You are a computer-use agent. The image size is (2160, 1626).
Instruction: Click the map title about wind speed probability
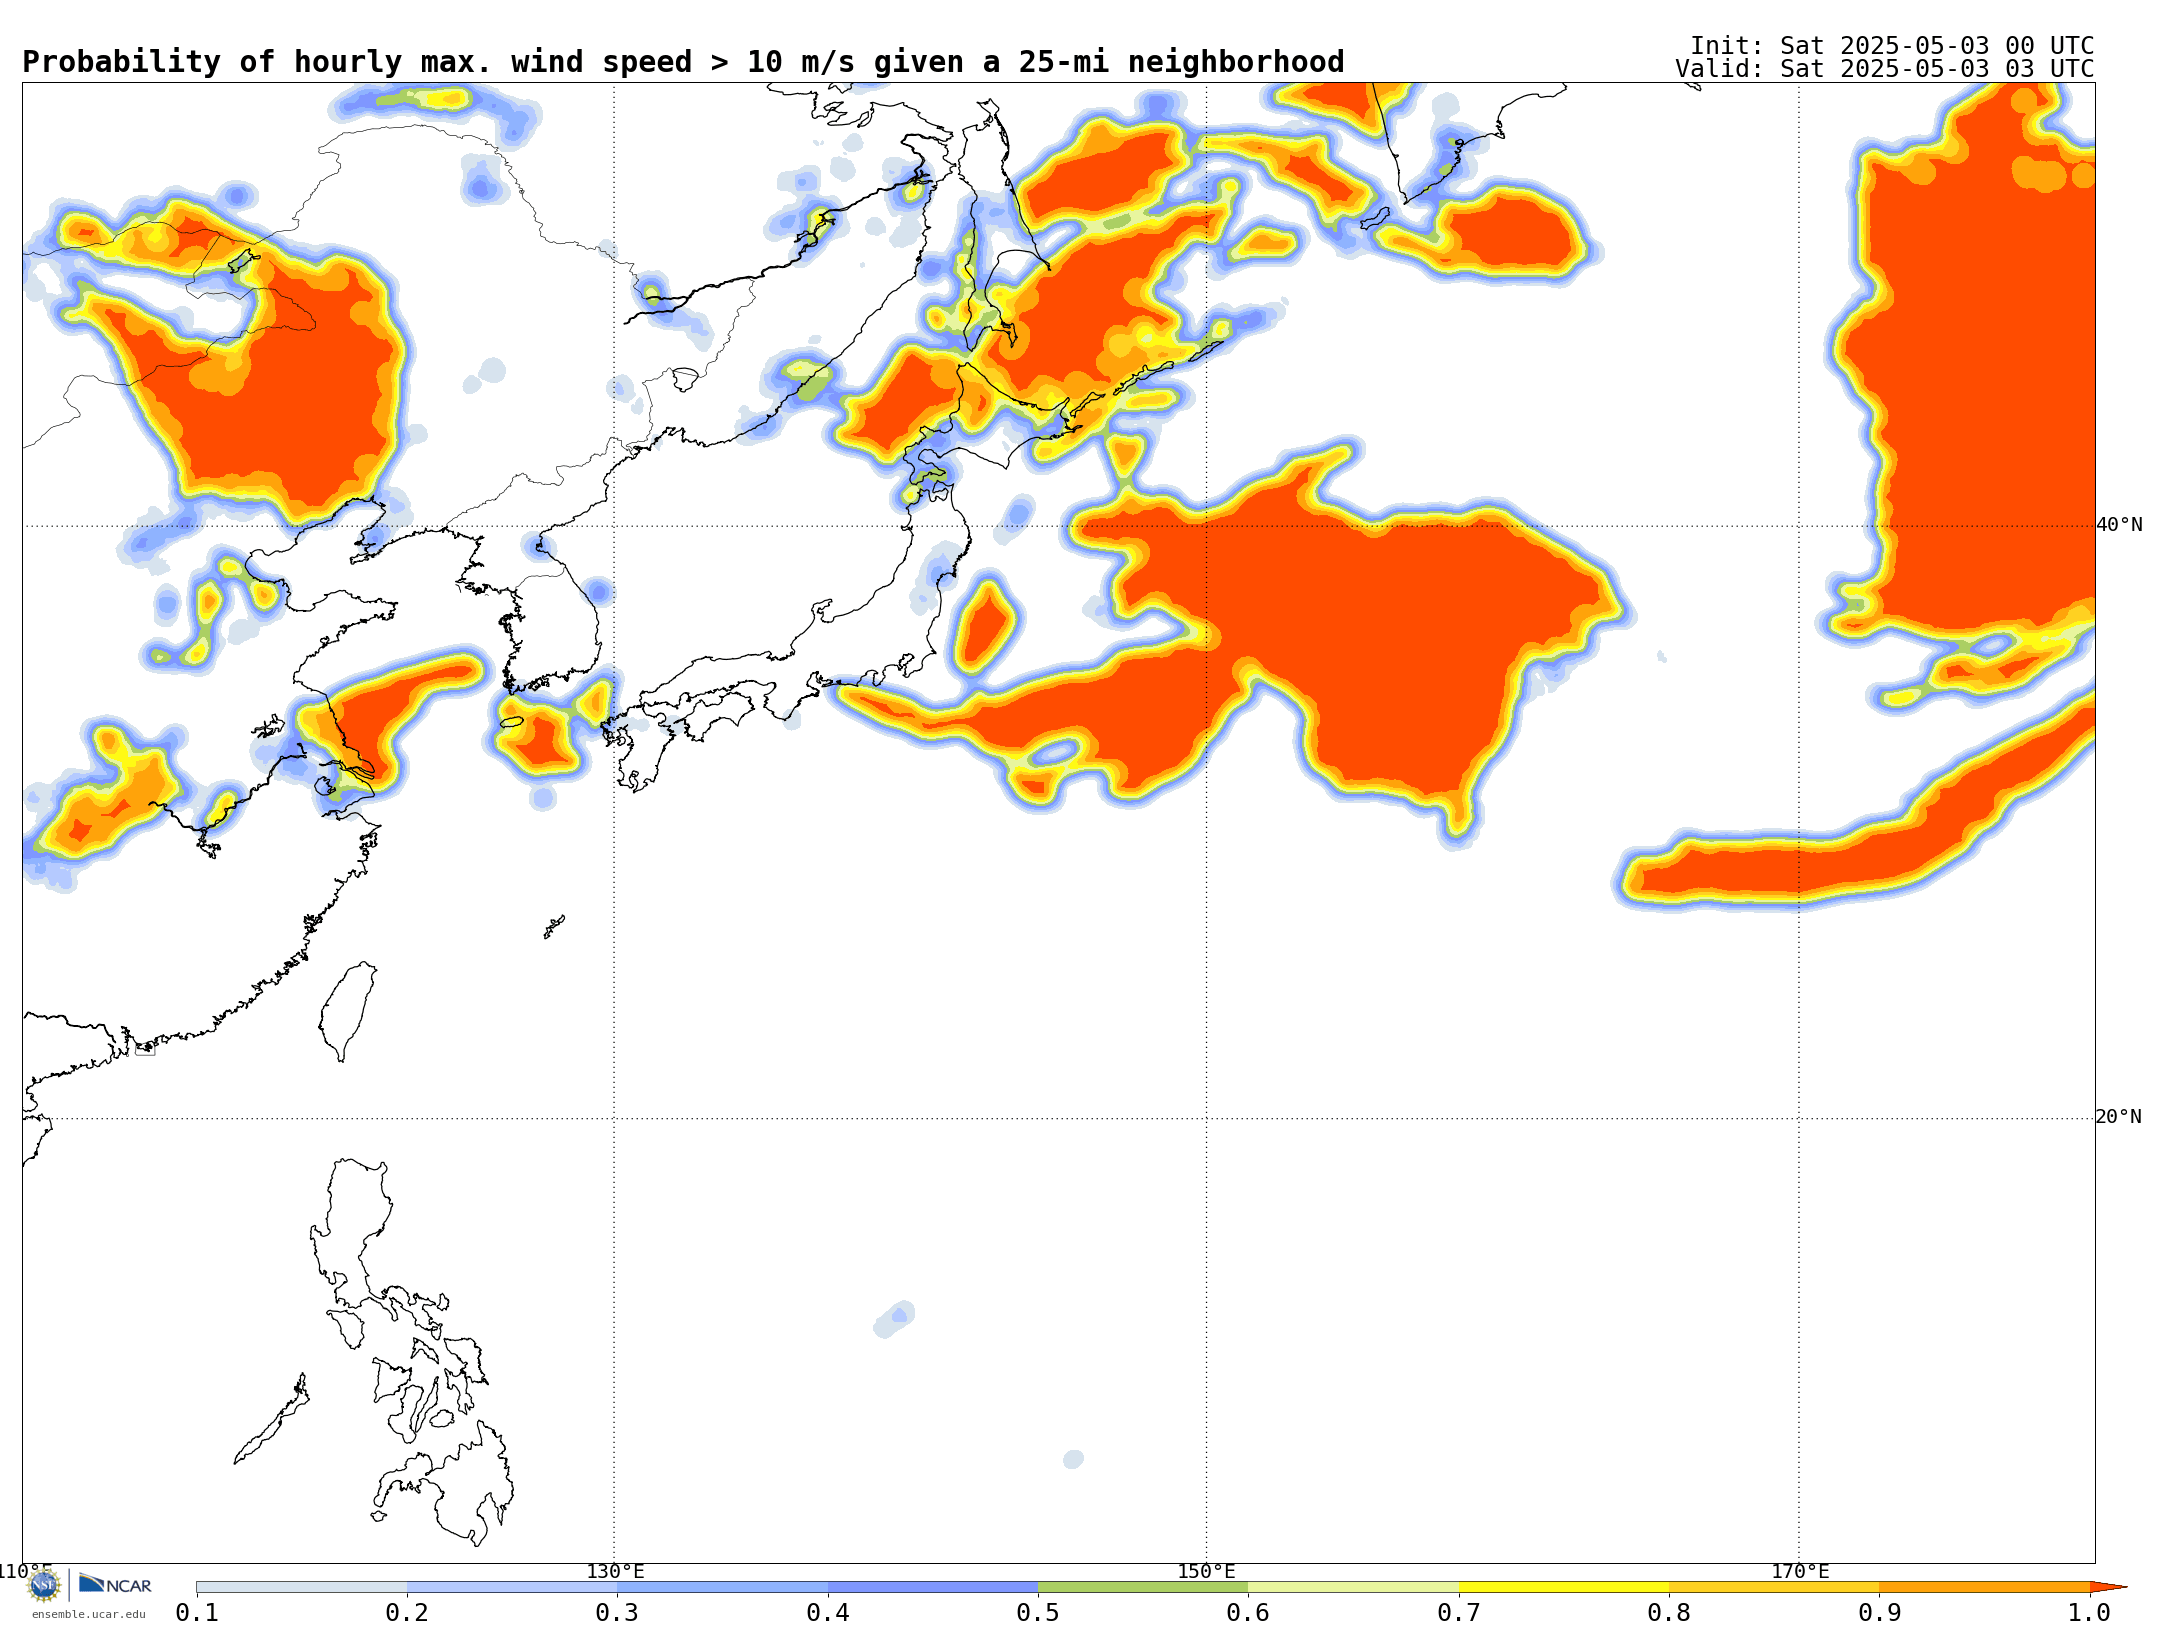point(683,62)
